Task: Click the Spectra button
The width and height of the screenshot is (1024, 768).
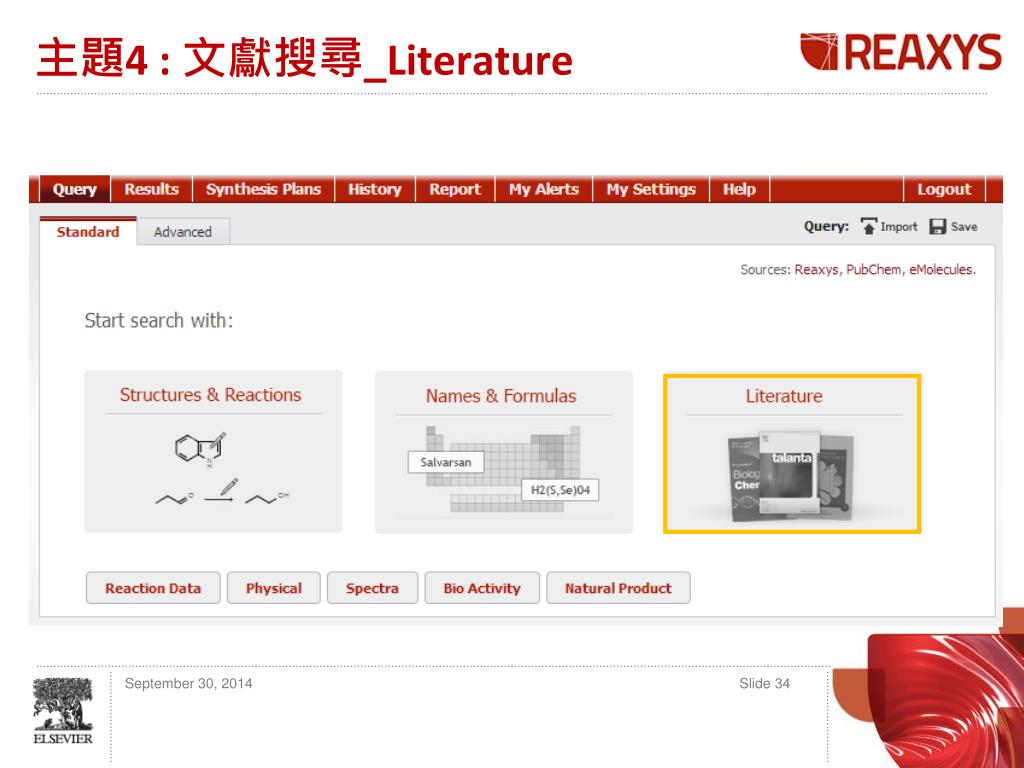Action: tap(372, 588)
